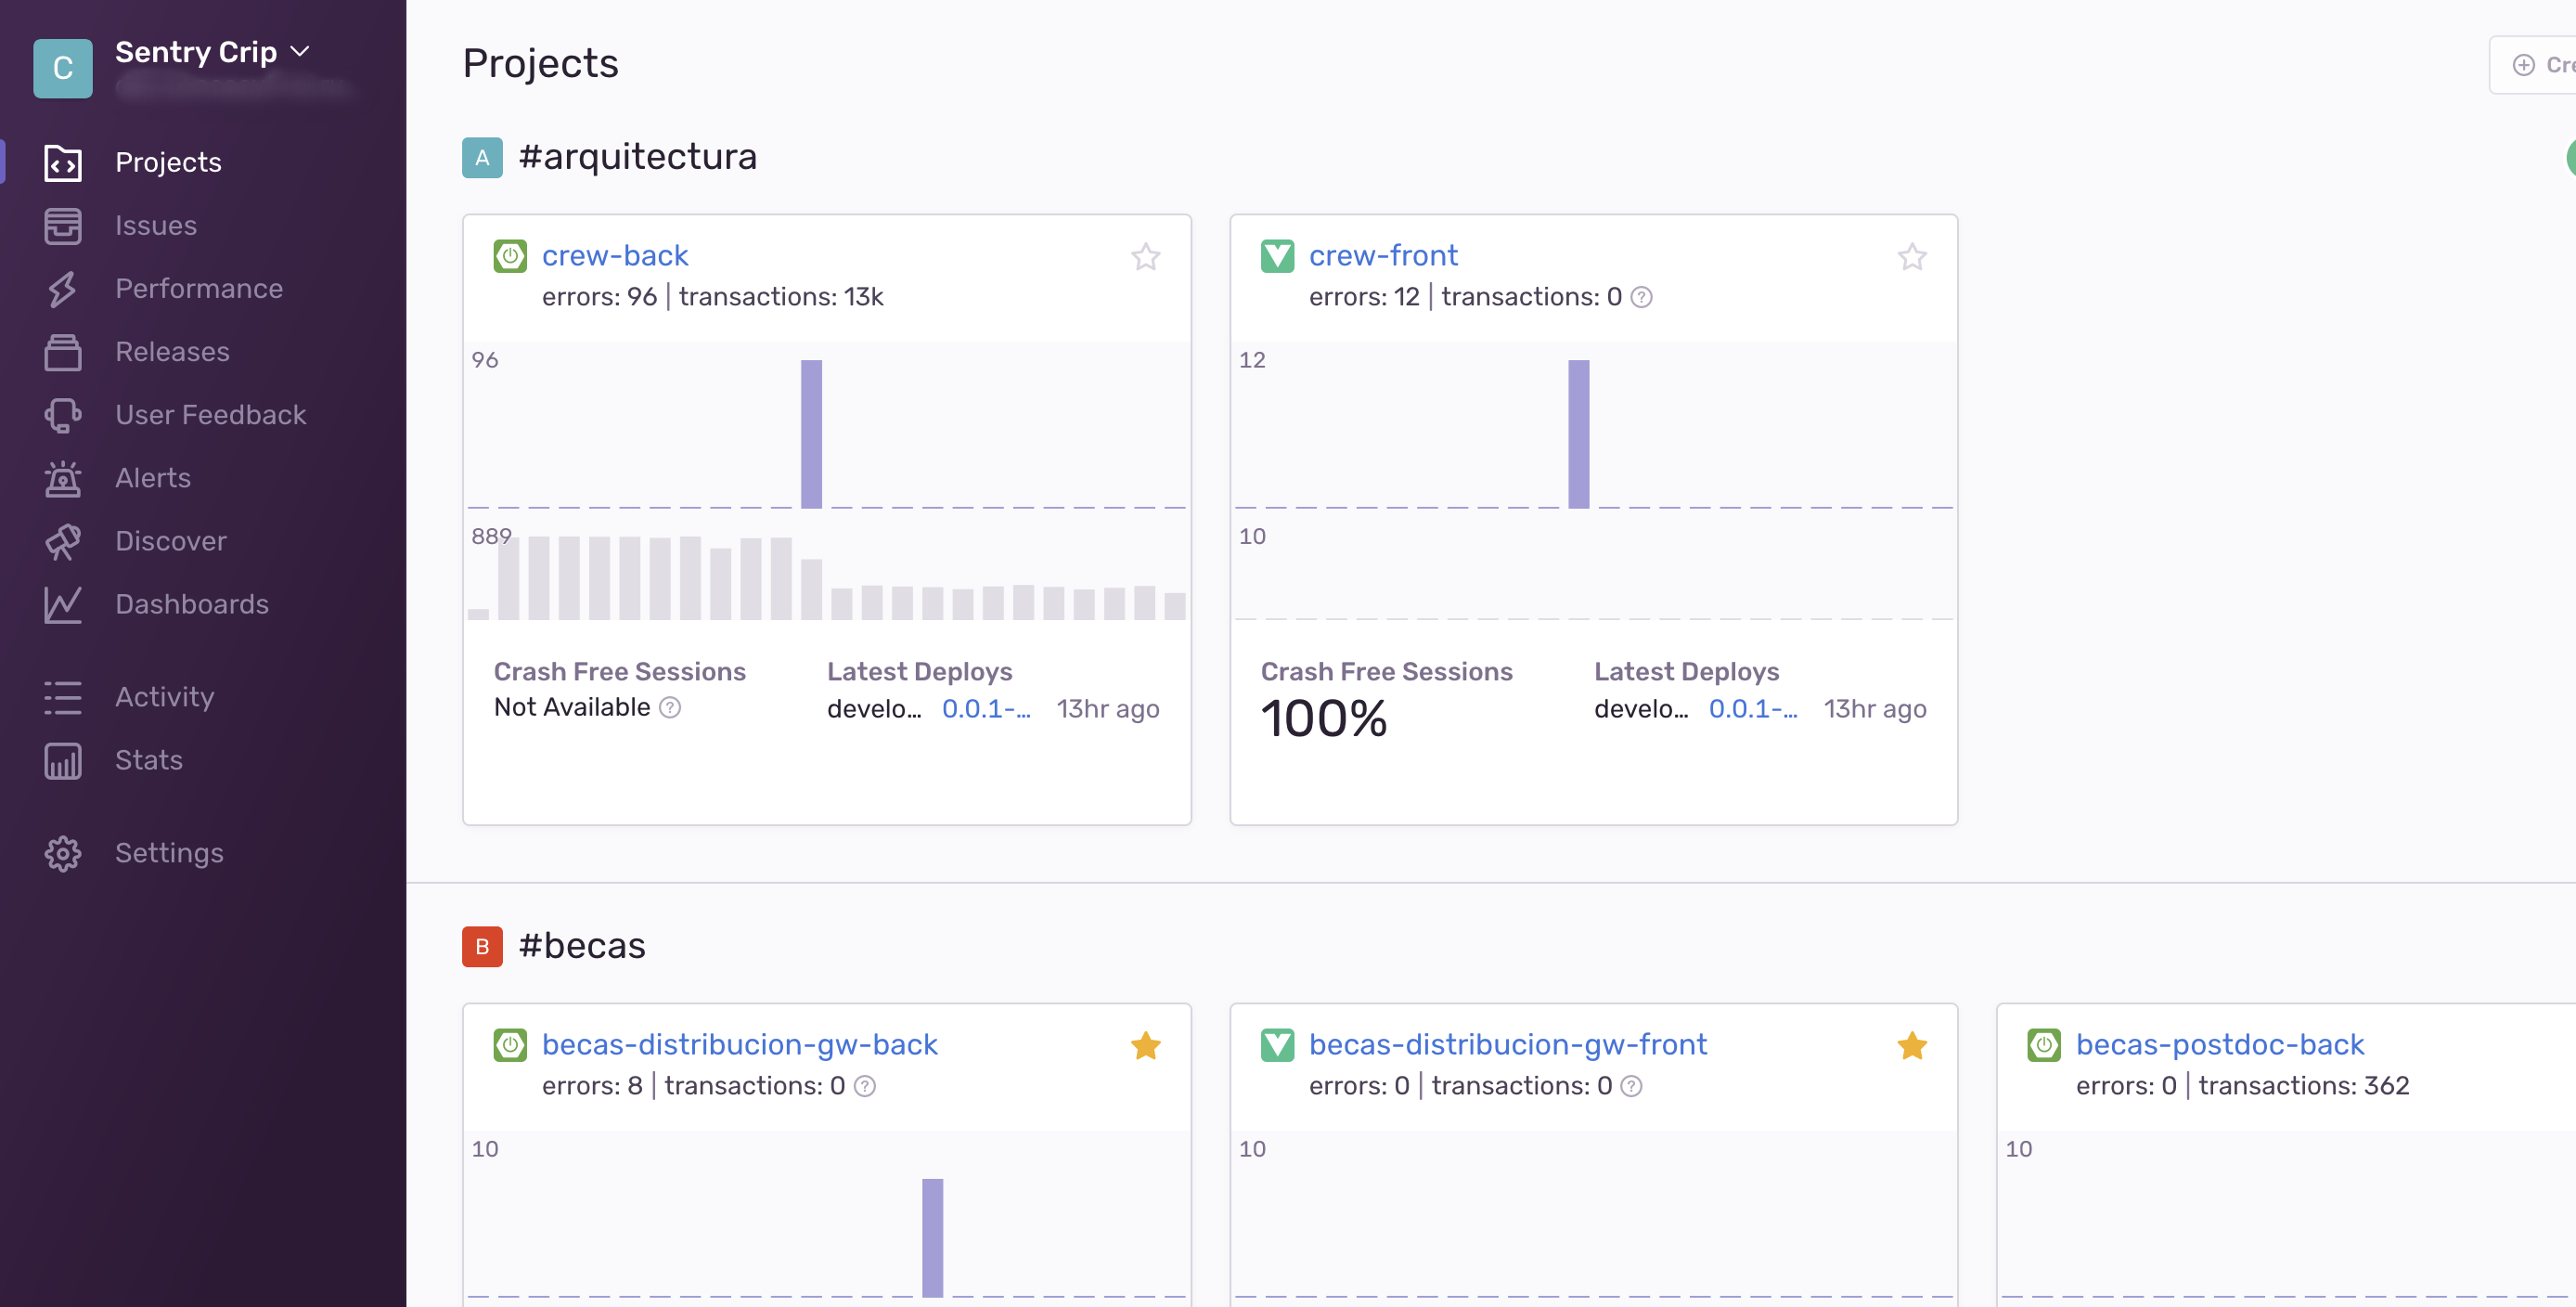Click crew-front Crash Free Sessions 100%

(1324, 718)
